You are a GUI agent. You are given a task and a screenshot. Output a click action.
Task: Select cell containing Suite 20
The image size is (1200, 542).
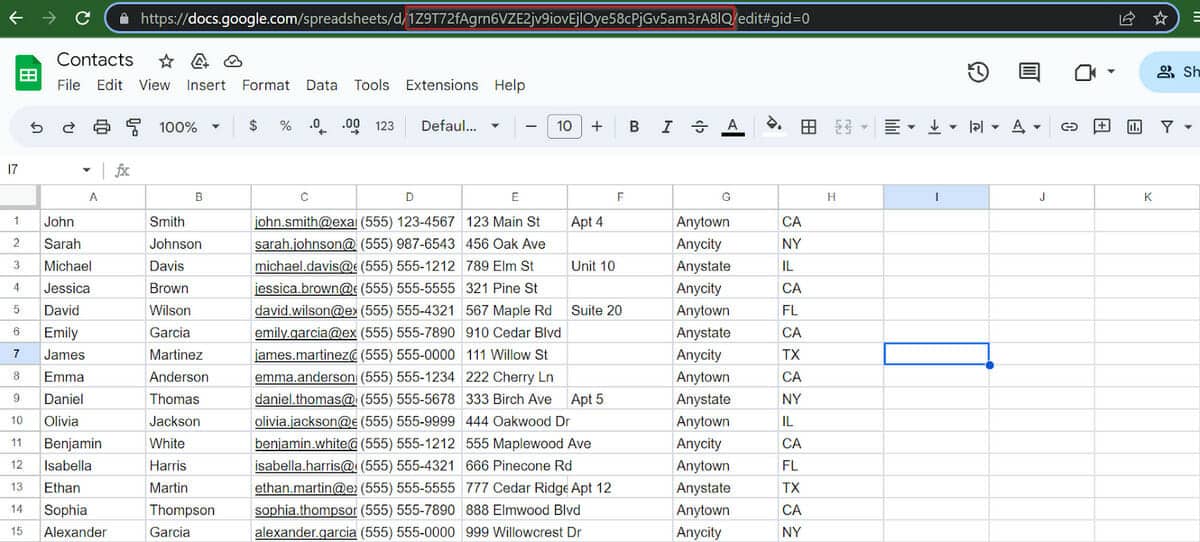pyautogui.click(x=620, y=310)
